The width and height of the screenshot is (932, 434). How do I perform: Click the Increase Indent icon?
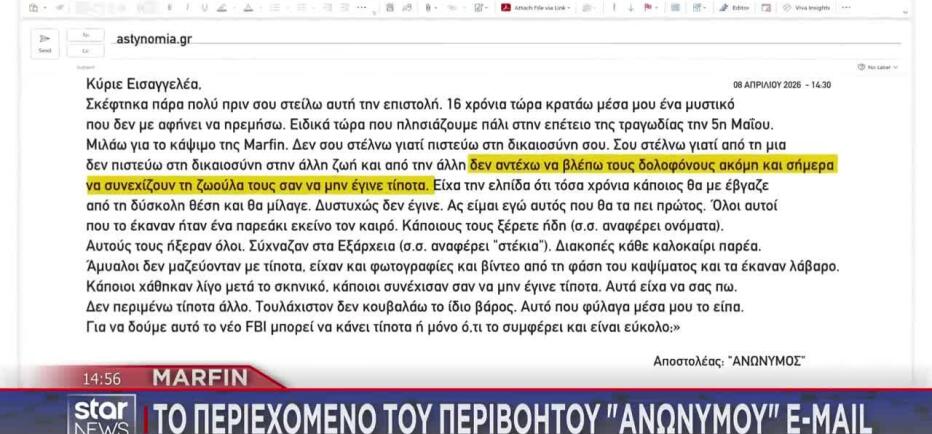(x=344, y=8)
